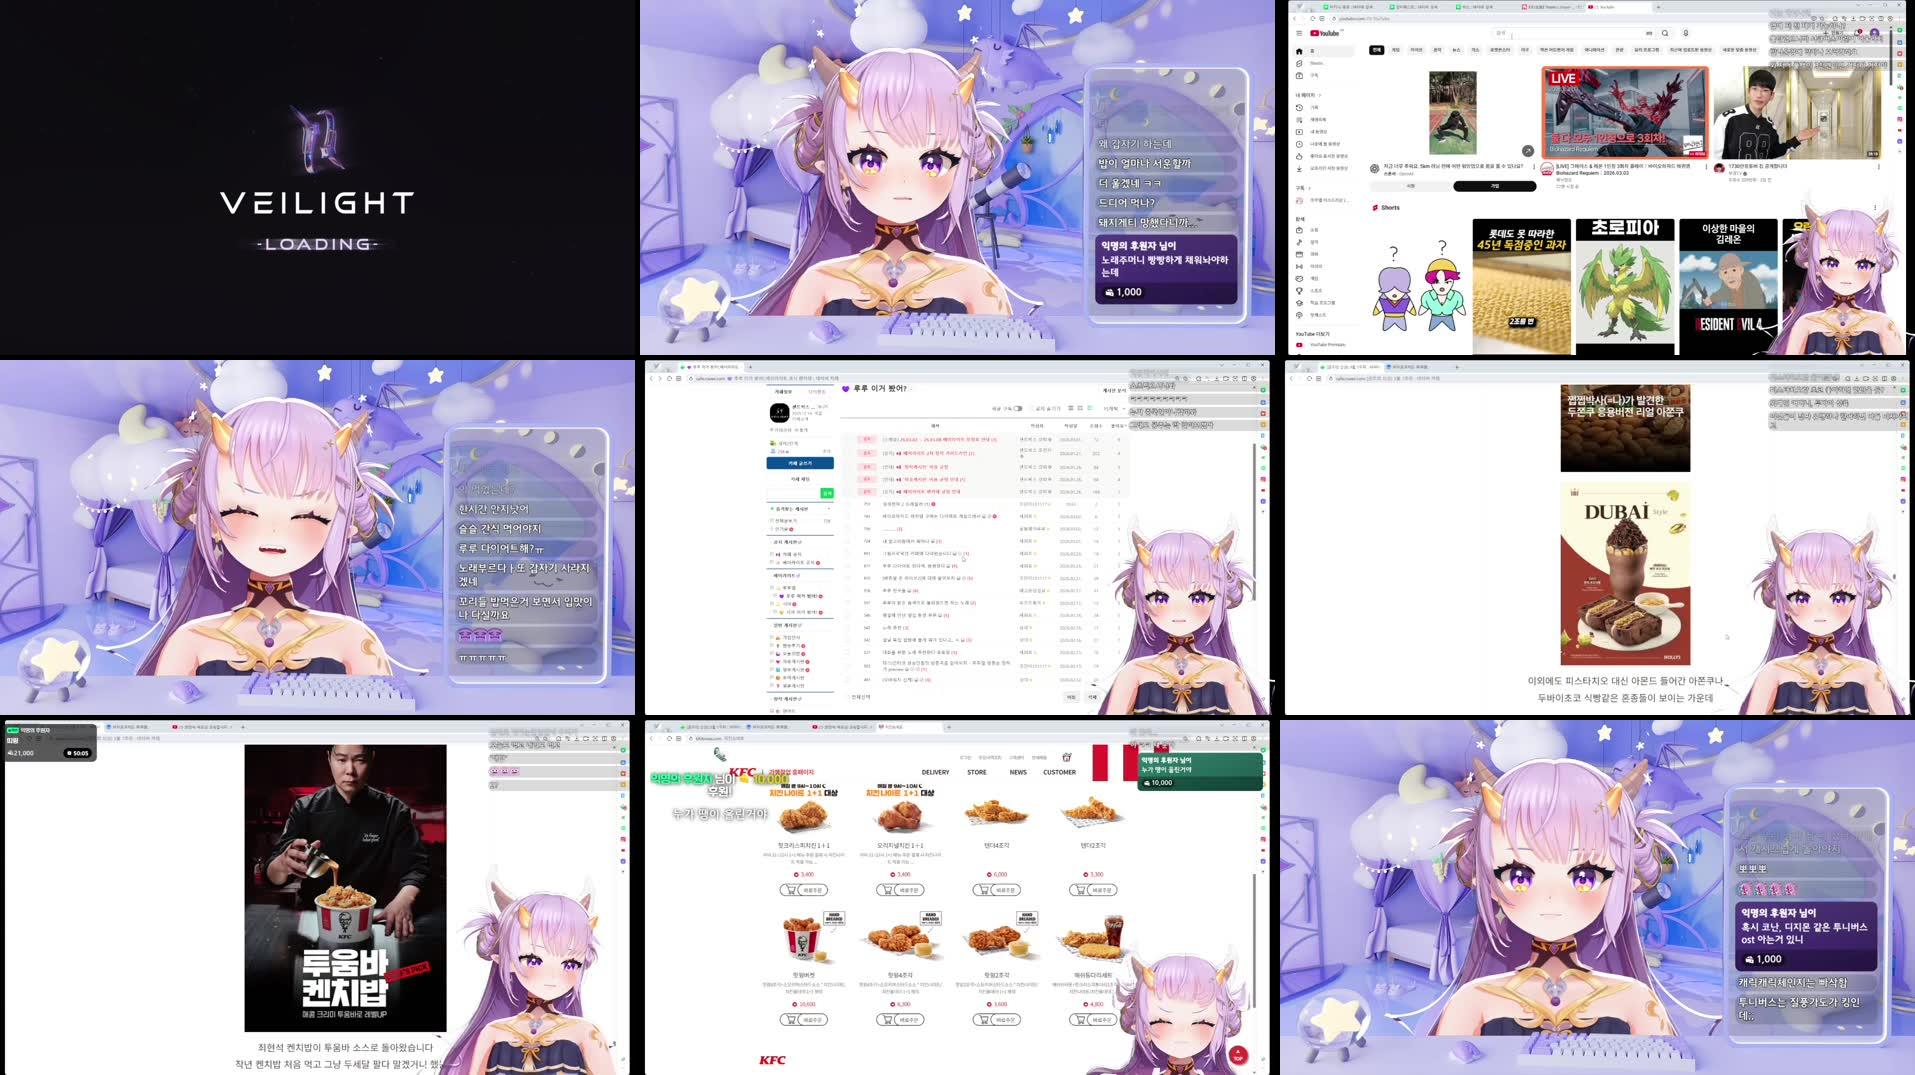1915x1075 pixels.
Task: Switch to list view layout on the cafe board
Action: (x=1070, y=408)
